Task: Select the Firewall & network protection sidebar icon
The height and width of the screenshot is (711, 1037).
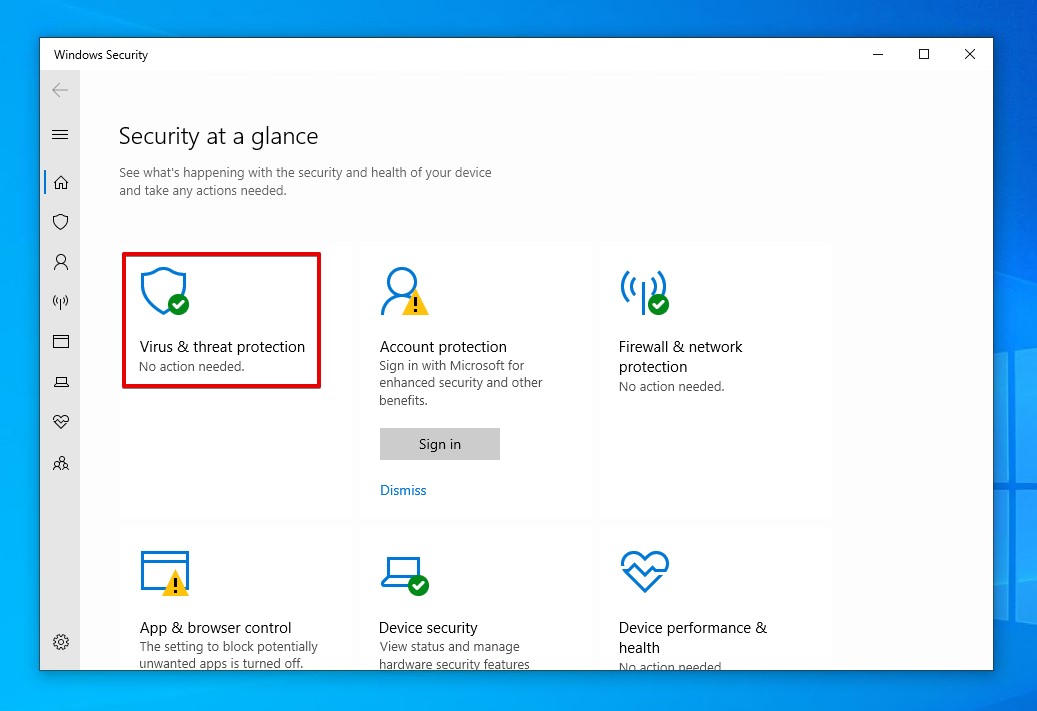Action: [60, 302]
